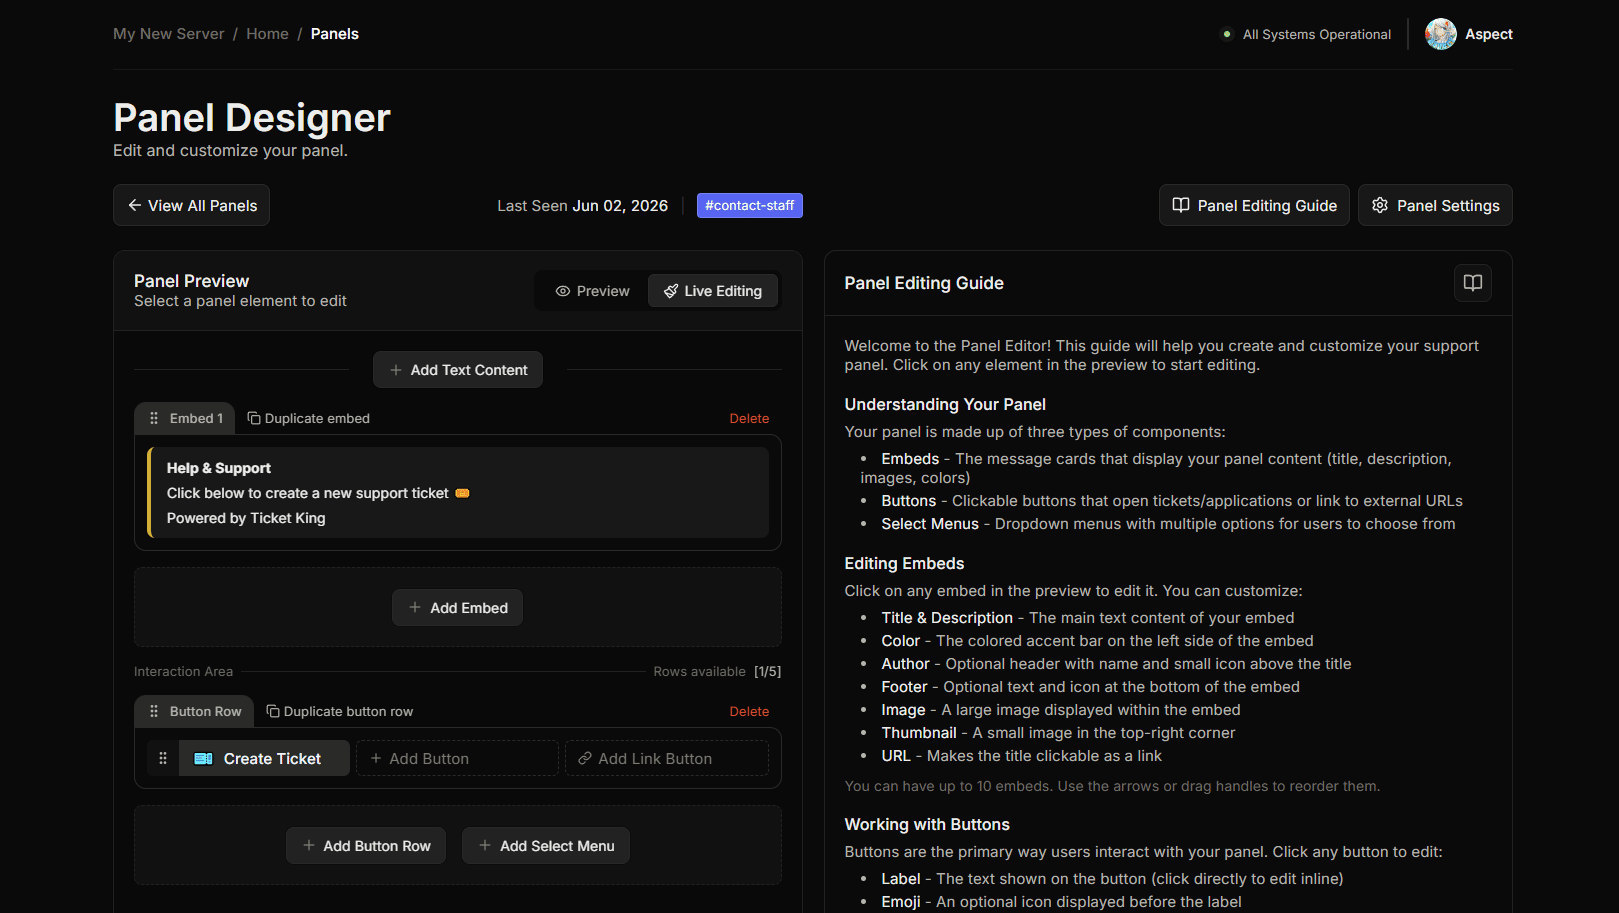Click the Embed 1 drag handle icon
Viewport: 1619px width, 913px height.
coord(154,418)
